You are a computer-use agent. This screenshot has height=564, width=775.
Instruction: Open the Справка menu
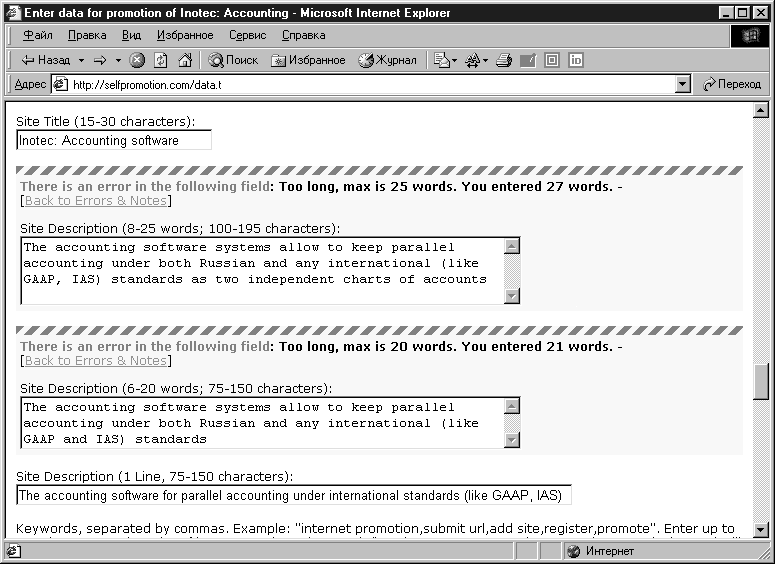[303, 35]
